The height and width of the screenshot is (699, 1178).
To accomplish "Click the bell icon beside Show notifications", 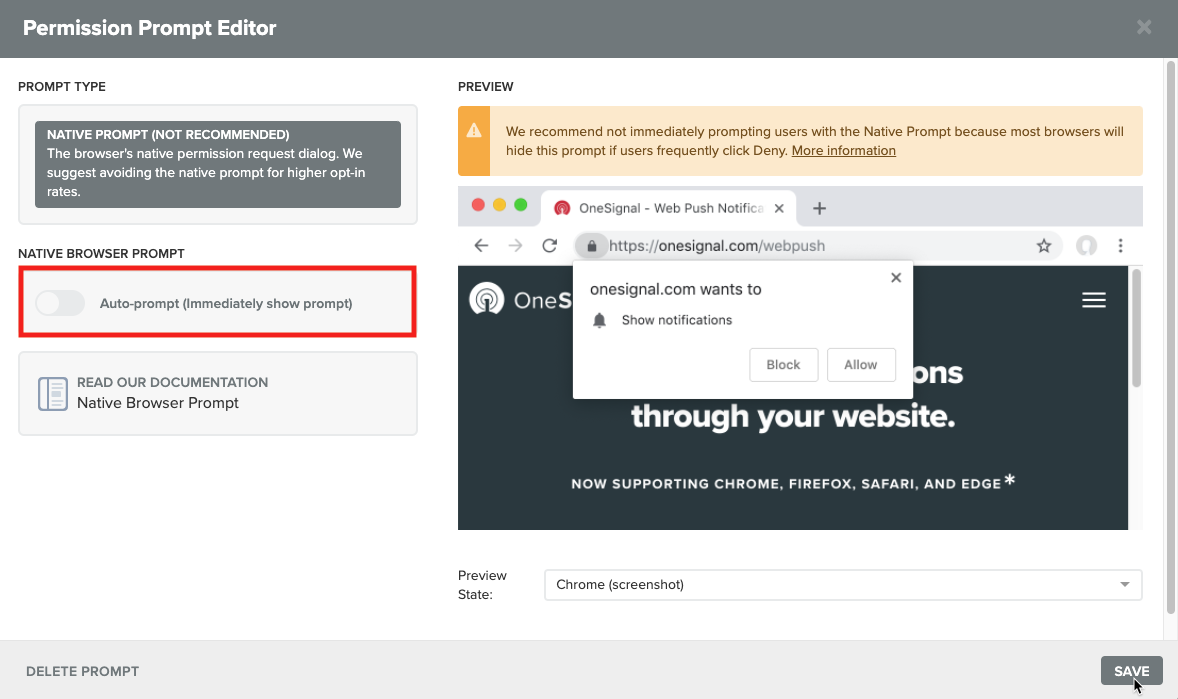I will (600, 320).
